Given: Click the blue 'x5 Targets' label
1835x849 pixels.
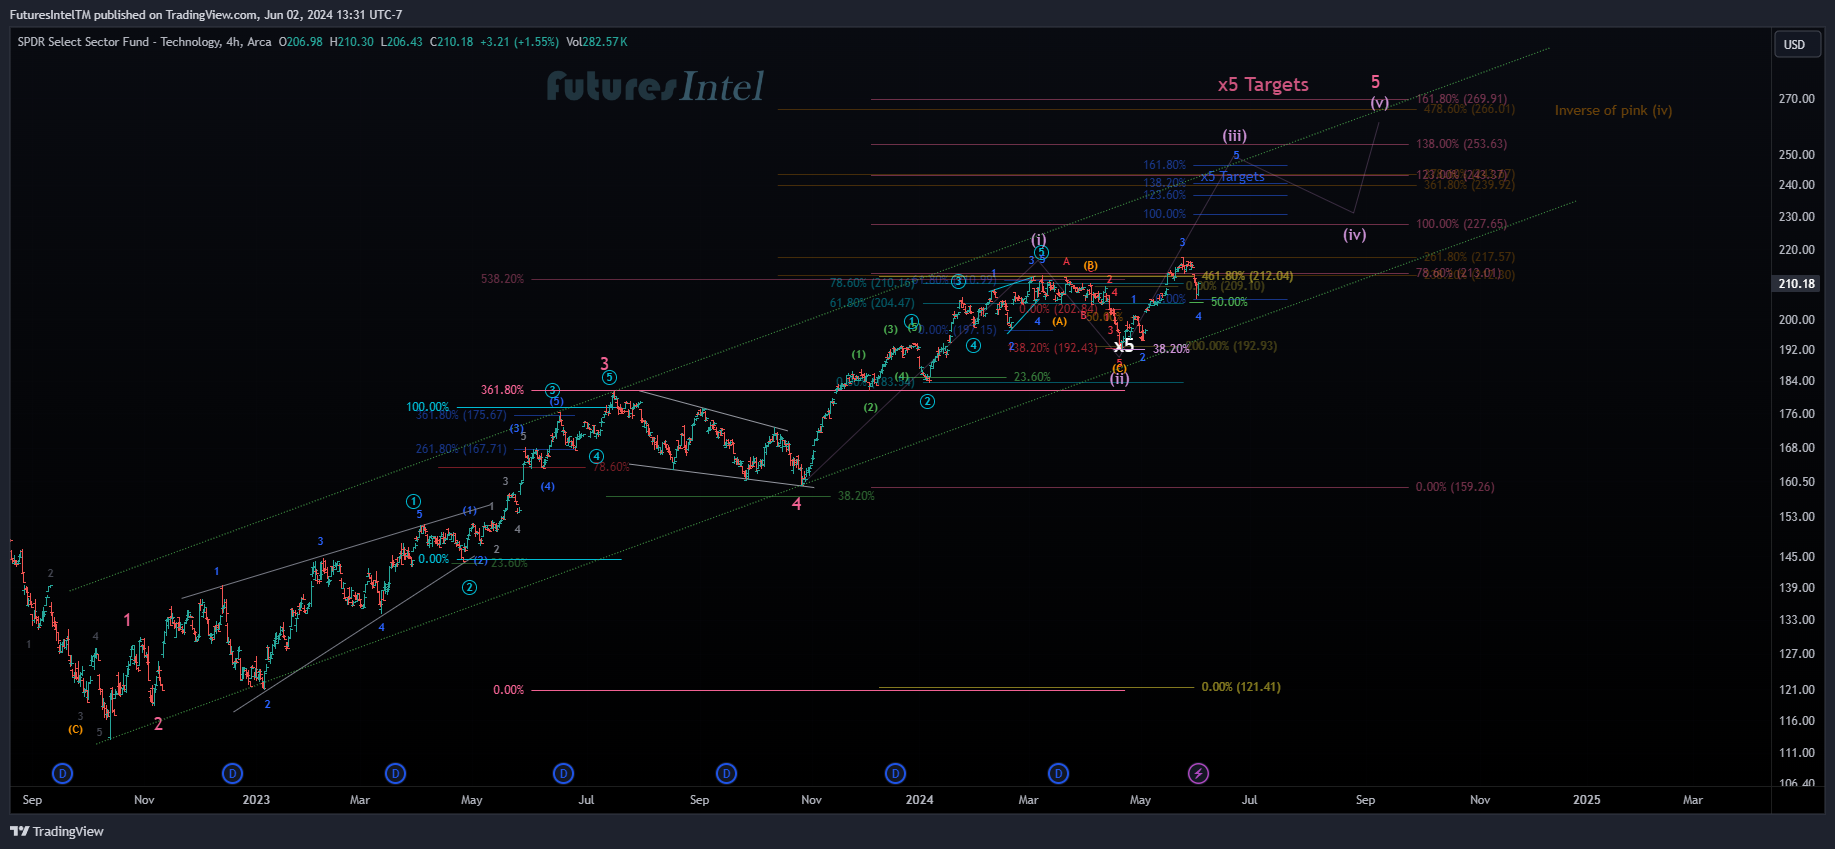Looking at the screenshot, I should coord(1233,177).
